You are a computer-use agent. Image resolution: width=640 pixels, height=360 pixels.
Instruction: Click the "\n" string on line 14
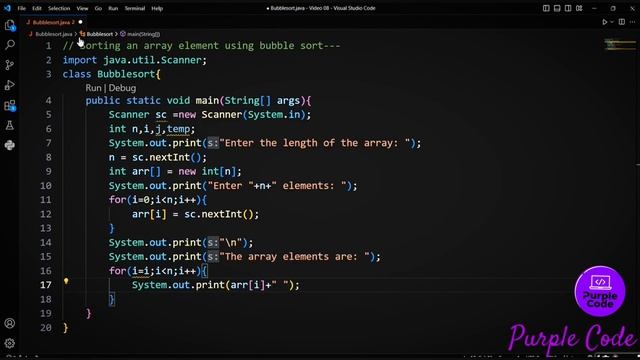(231, 242)
